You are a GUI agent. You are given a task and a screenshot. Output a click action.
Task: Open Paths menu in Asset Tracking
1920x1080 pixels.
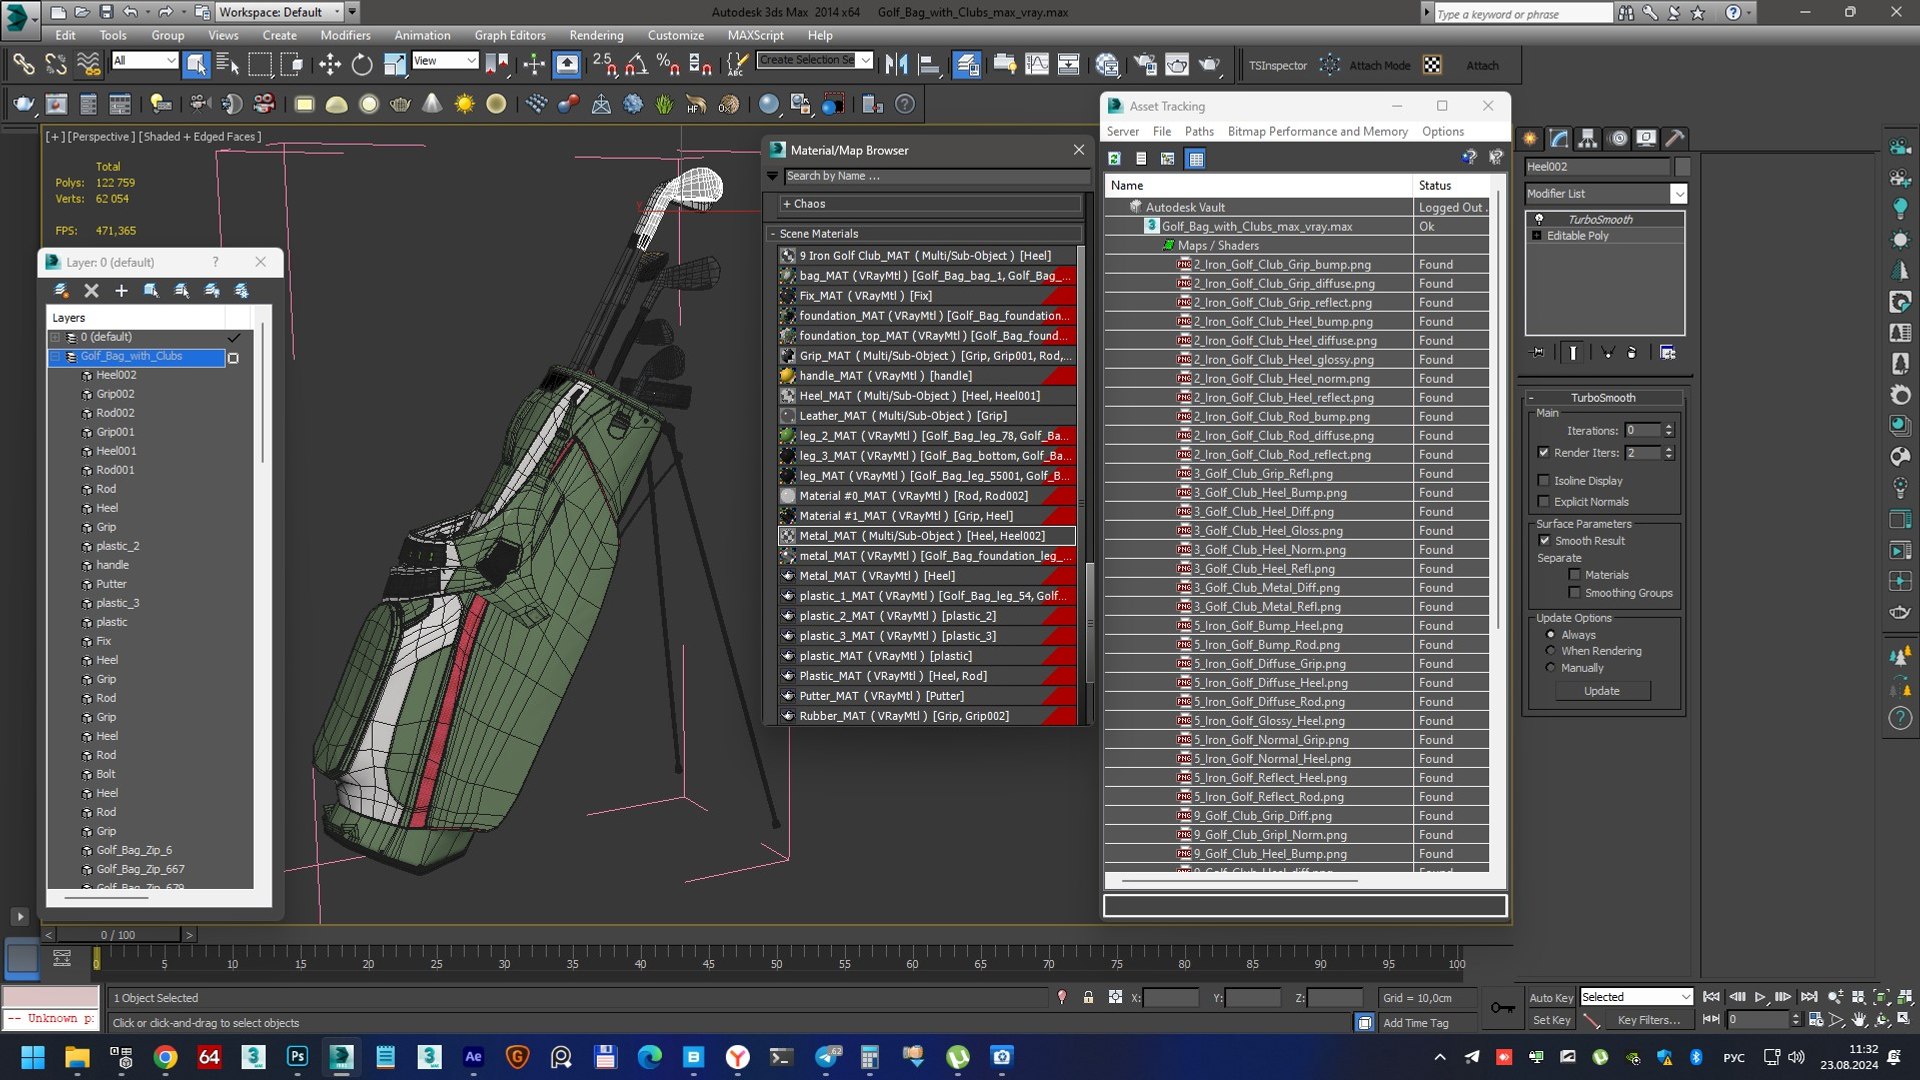pyautogui.click(x=1199, y=131)
